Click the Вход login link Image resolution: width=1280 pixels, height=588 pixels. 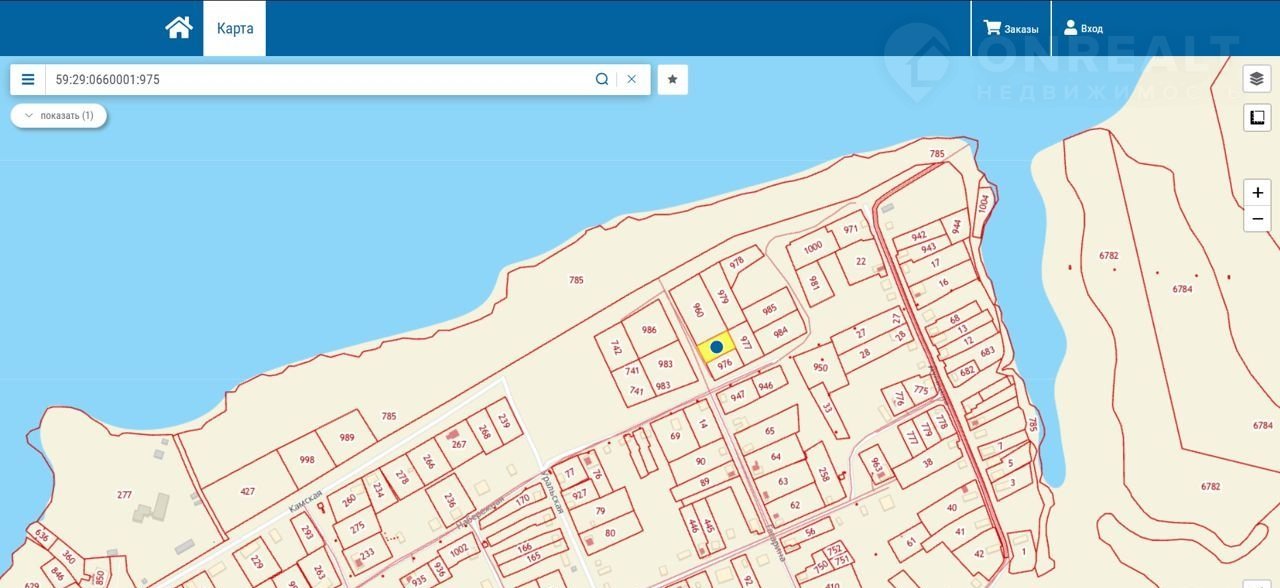point(1083,28)
